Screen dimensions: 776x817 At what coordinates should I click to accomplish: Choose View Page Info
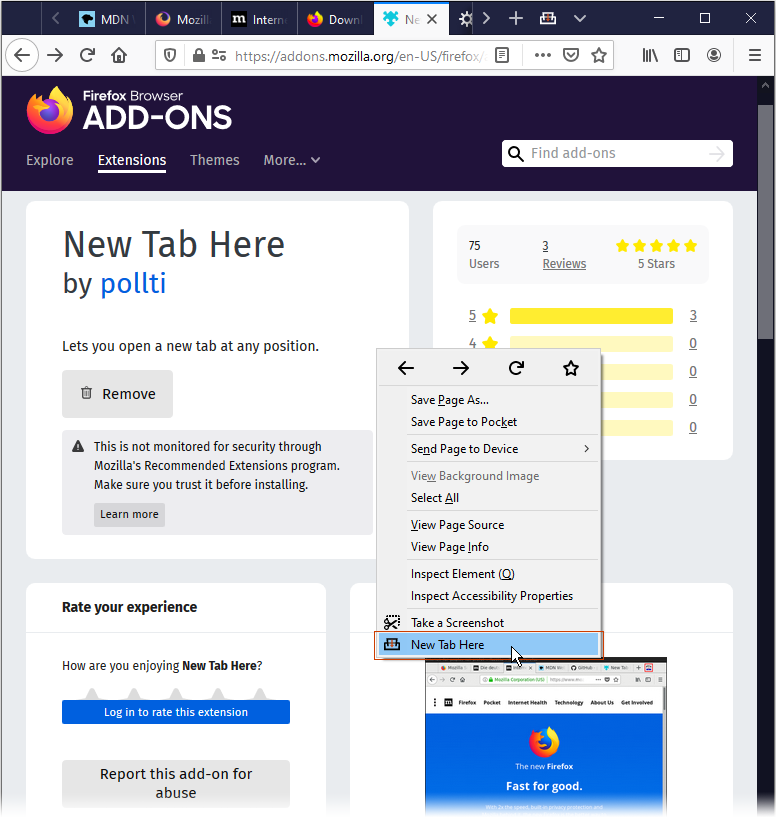(x=488, y=547)
